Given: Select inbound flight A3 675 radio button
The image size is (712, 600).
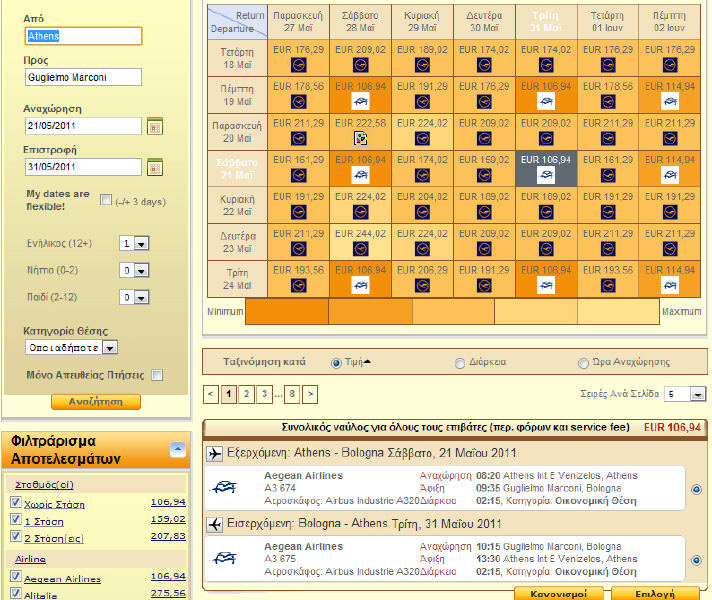Looking at the screenshot, I should coord(696,560).
